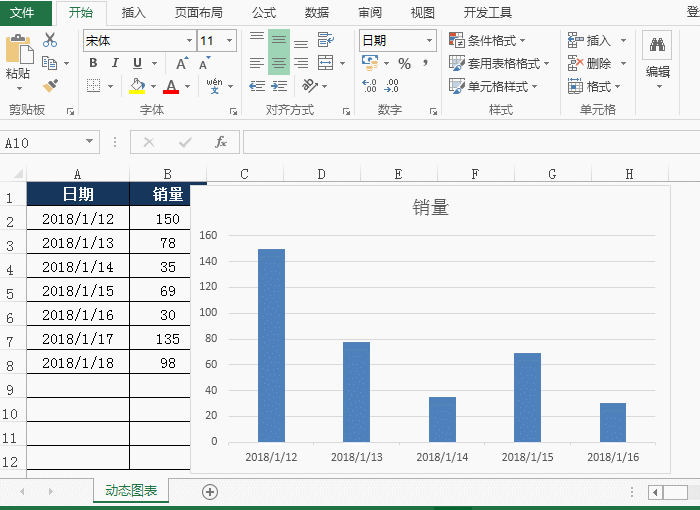Click the formula bar input field

pos(471,142)
